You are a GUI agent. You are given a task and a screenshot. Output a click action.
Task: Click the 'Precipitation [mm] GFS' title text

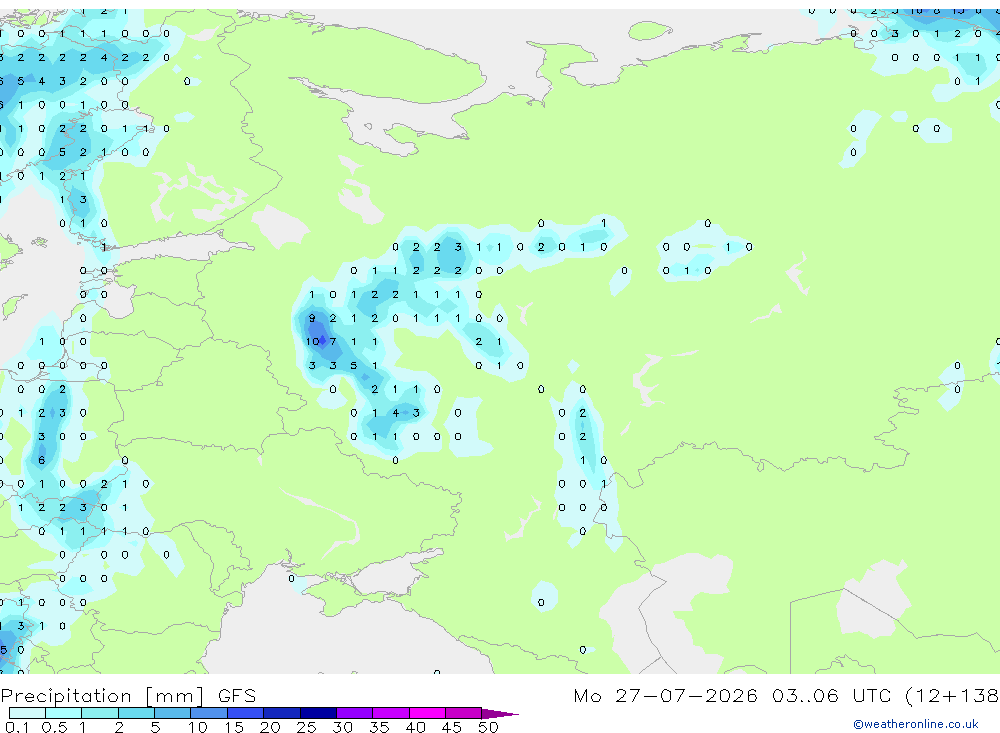(128, 695)
